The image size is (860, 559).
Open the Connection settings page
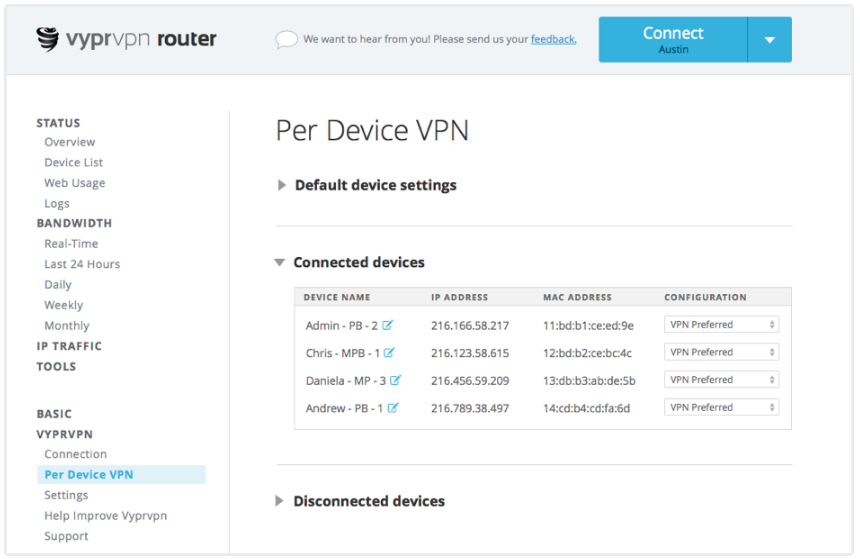pyautogui.click(x=75, y=454)
